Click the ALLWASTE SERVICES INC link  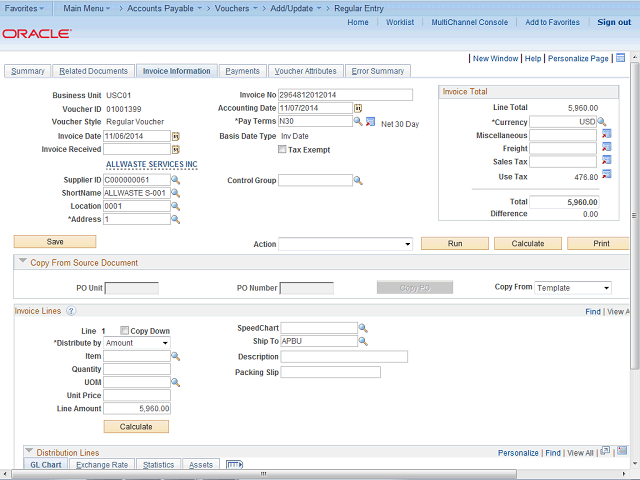coord(151,164)
